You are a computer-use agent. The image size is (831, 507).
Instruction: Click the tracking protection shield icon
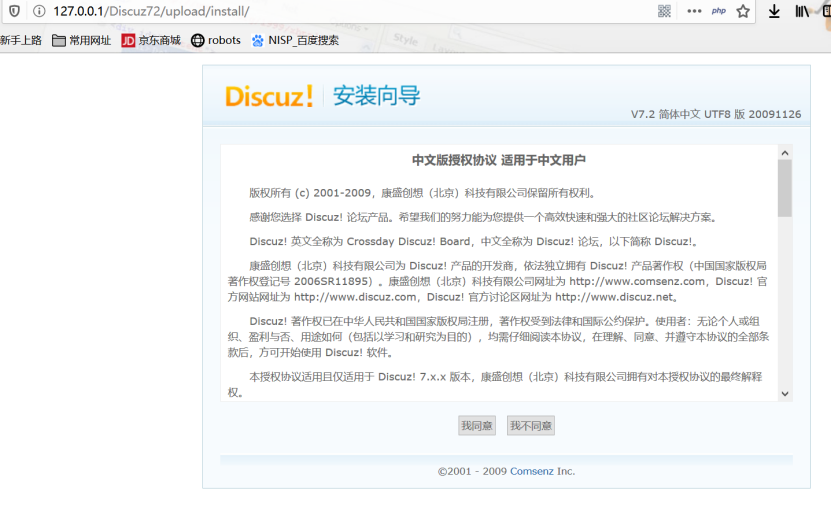click(14, 11)
